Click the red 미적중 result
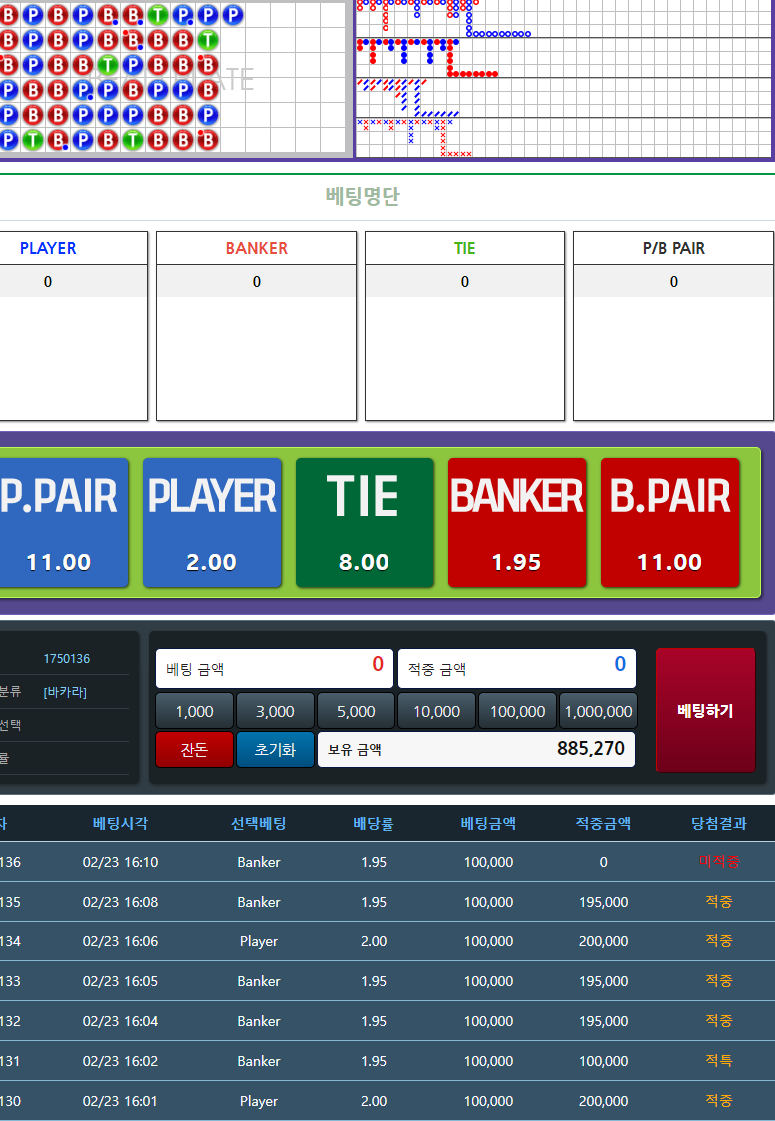Screen dimensions: 775x1121 point(719,862)
